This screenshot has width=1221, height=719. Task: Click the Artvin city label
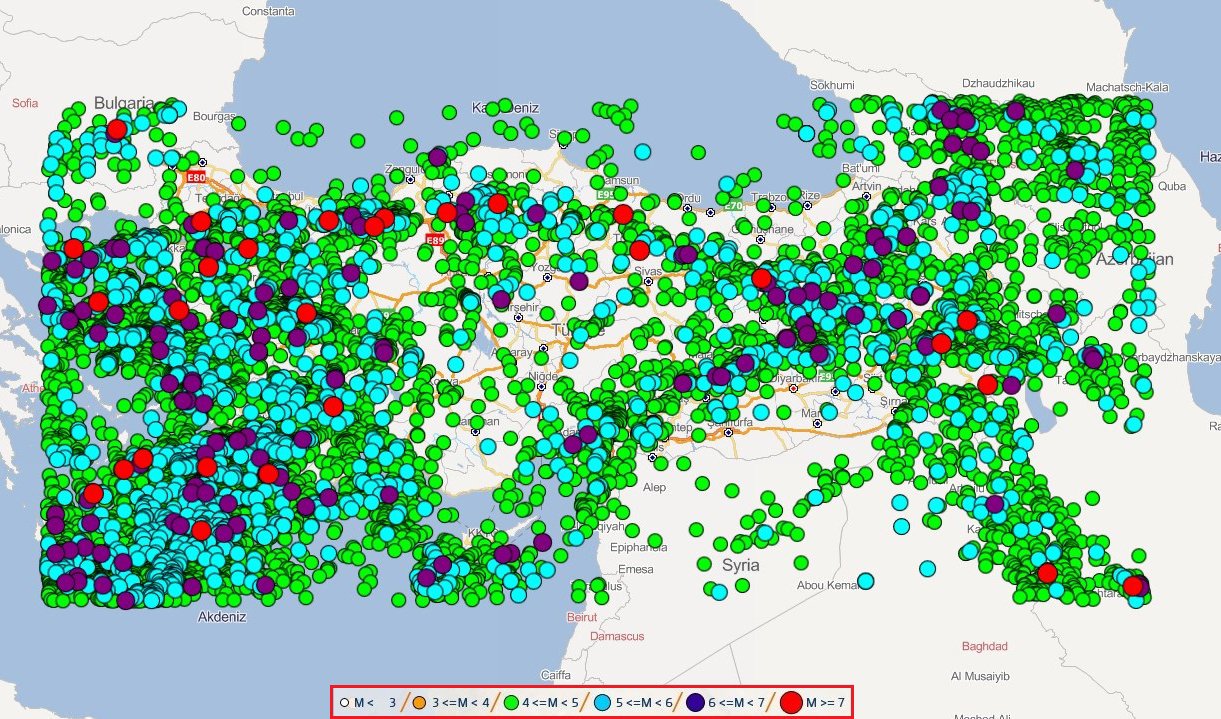(x=867, y=186)
